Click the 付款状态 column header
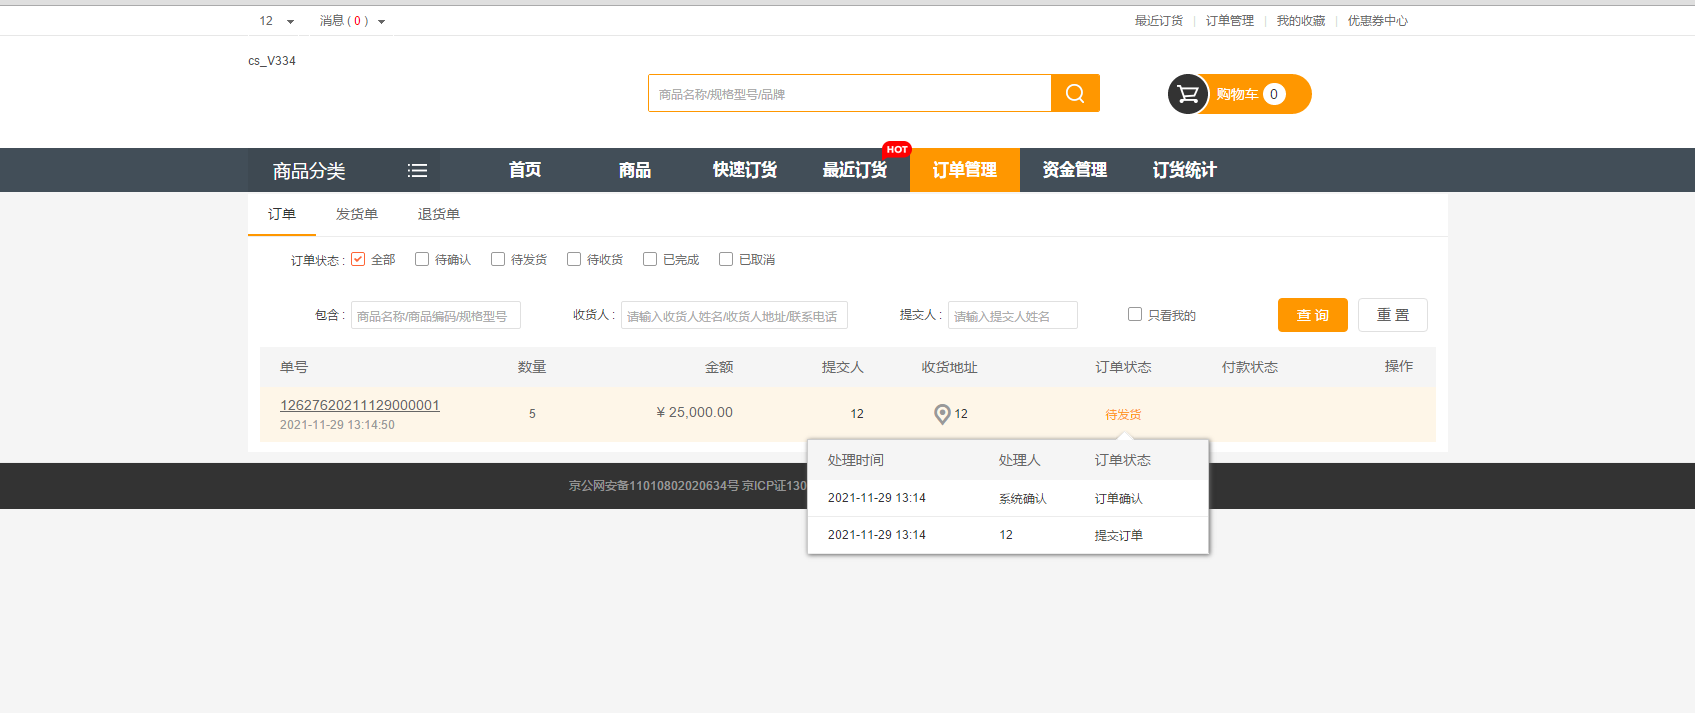 1250,367
